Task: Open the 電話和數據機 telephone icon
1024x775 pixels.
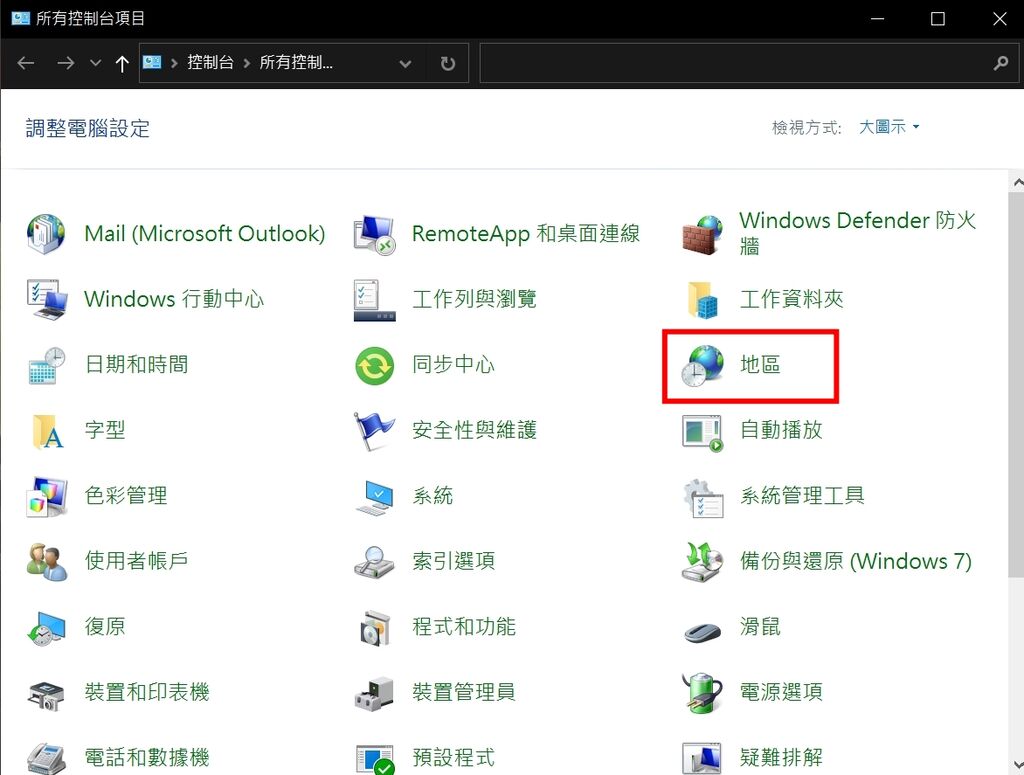Action: 47,758
